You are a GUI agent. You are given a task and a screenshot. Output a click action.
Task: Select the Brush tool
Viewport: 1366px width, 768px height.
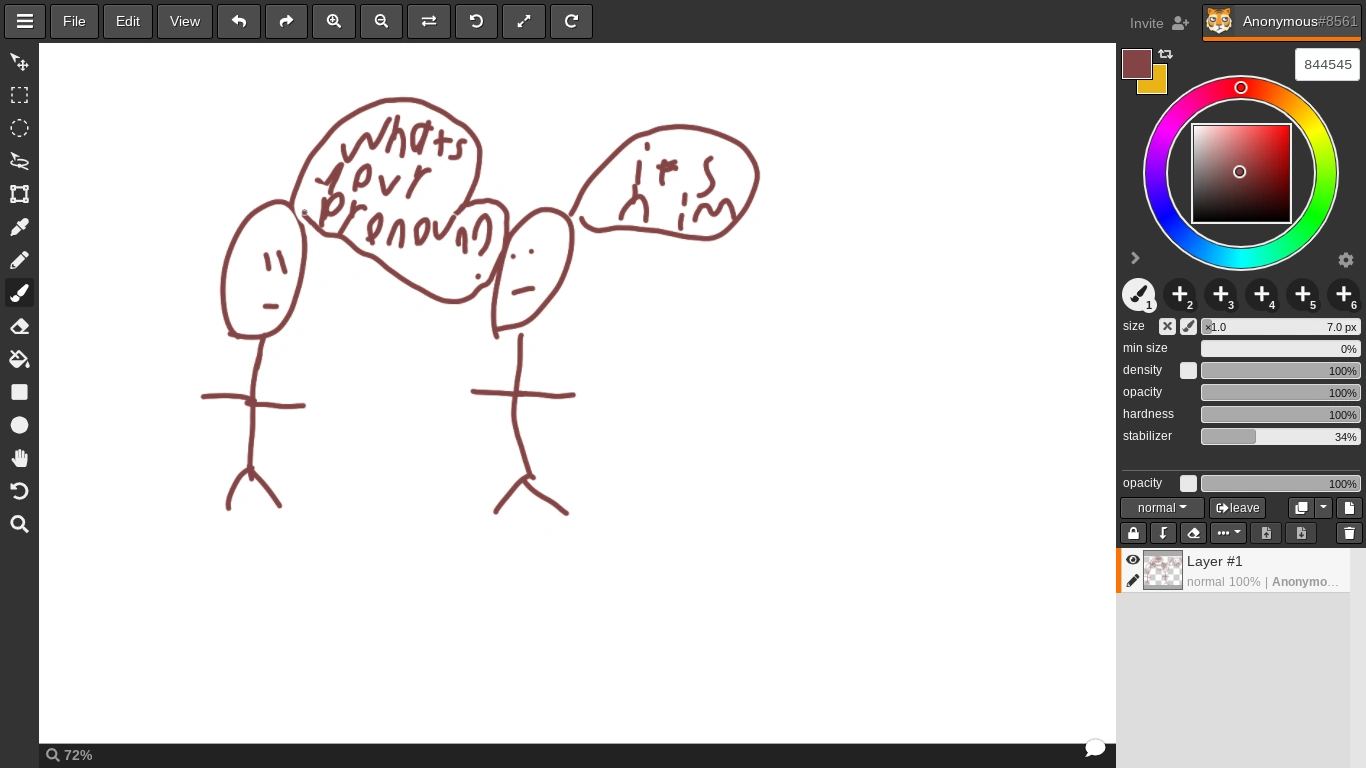(19, 293)
